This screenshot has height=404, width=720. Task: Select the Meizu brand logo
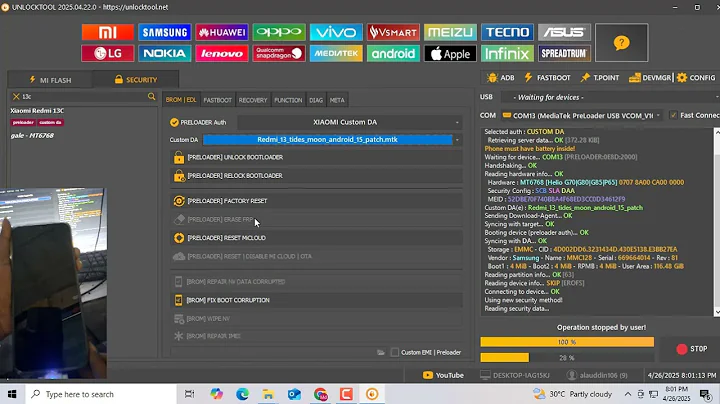[450, 32]
